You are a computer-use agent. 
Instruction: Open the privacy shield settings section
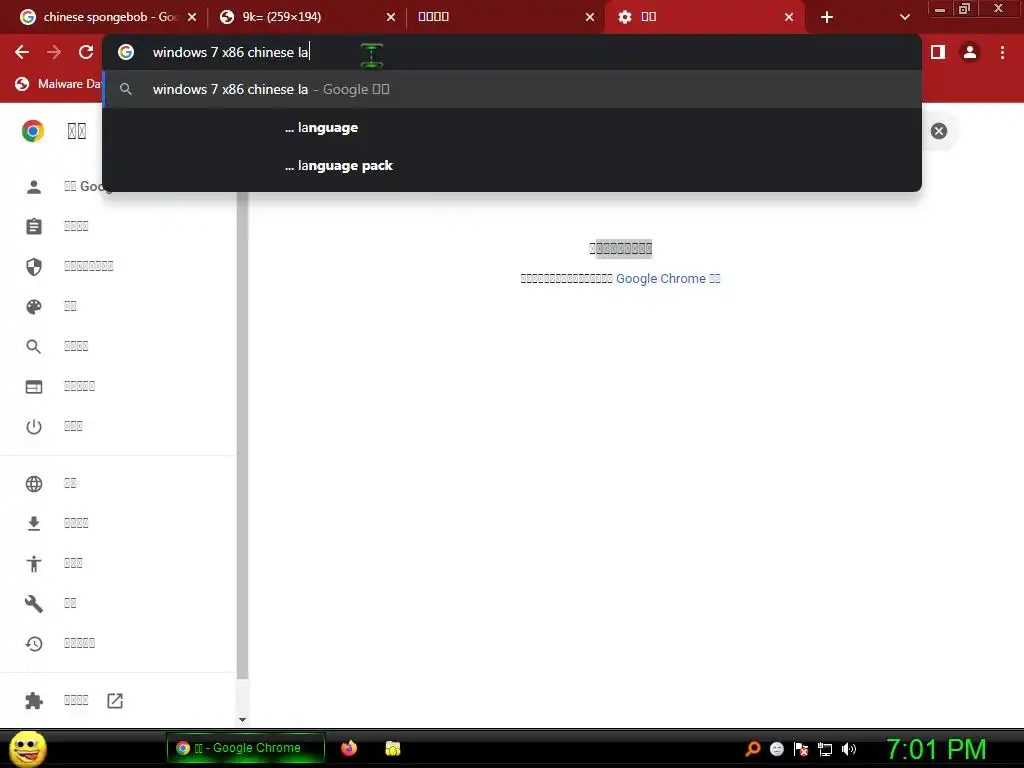pyautogui.click(x=34, y=266)
